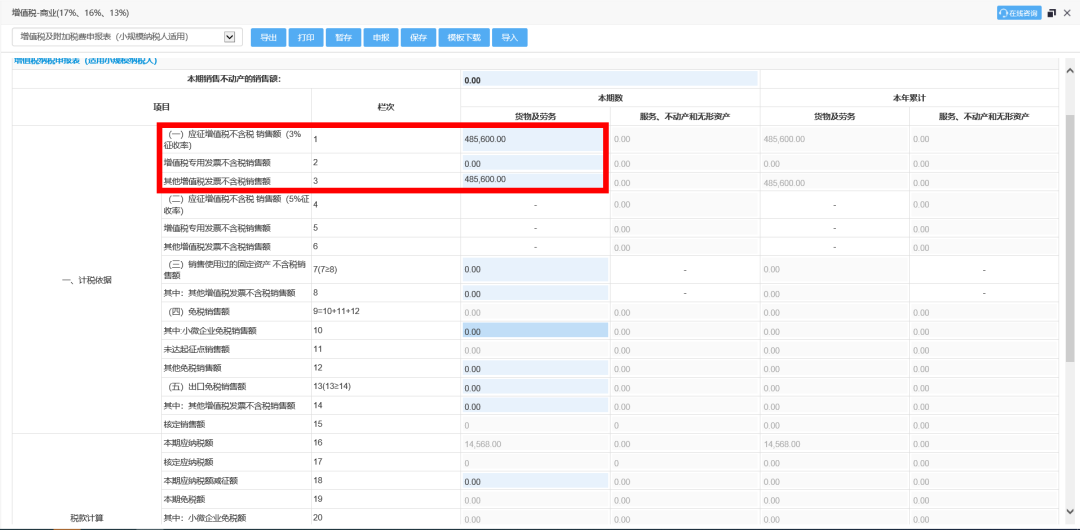Screen dimensions: 1080x530
Task: Click row 2 special invoice sales field
Action: click(x=534, y=163)
